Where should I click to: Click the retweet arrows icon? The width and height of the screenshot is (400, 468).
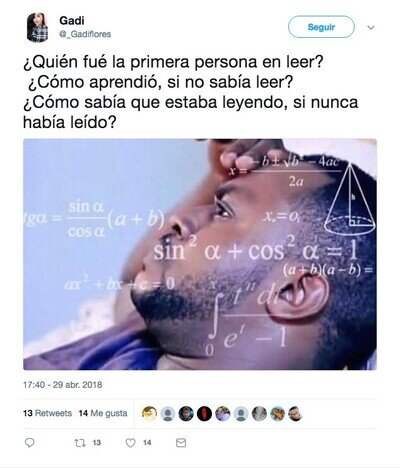80,443
